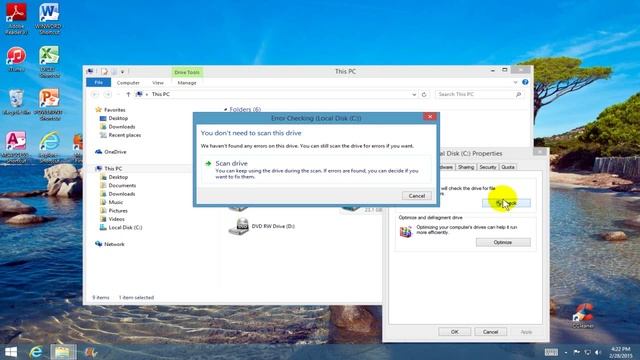
Task: Open the WINWORD desktop shortcut
Action: (49, 18)
